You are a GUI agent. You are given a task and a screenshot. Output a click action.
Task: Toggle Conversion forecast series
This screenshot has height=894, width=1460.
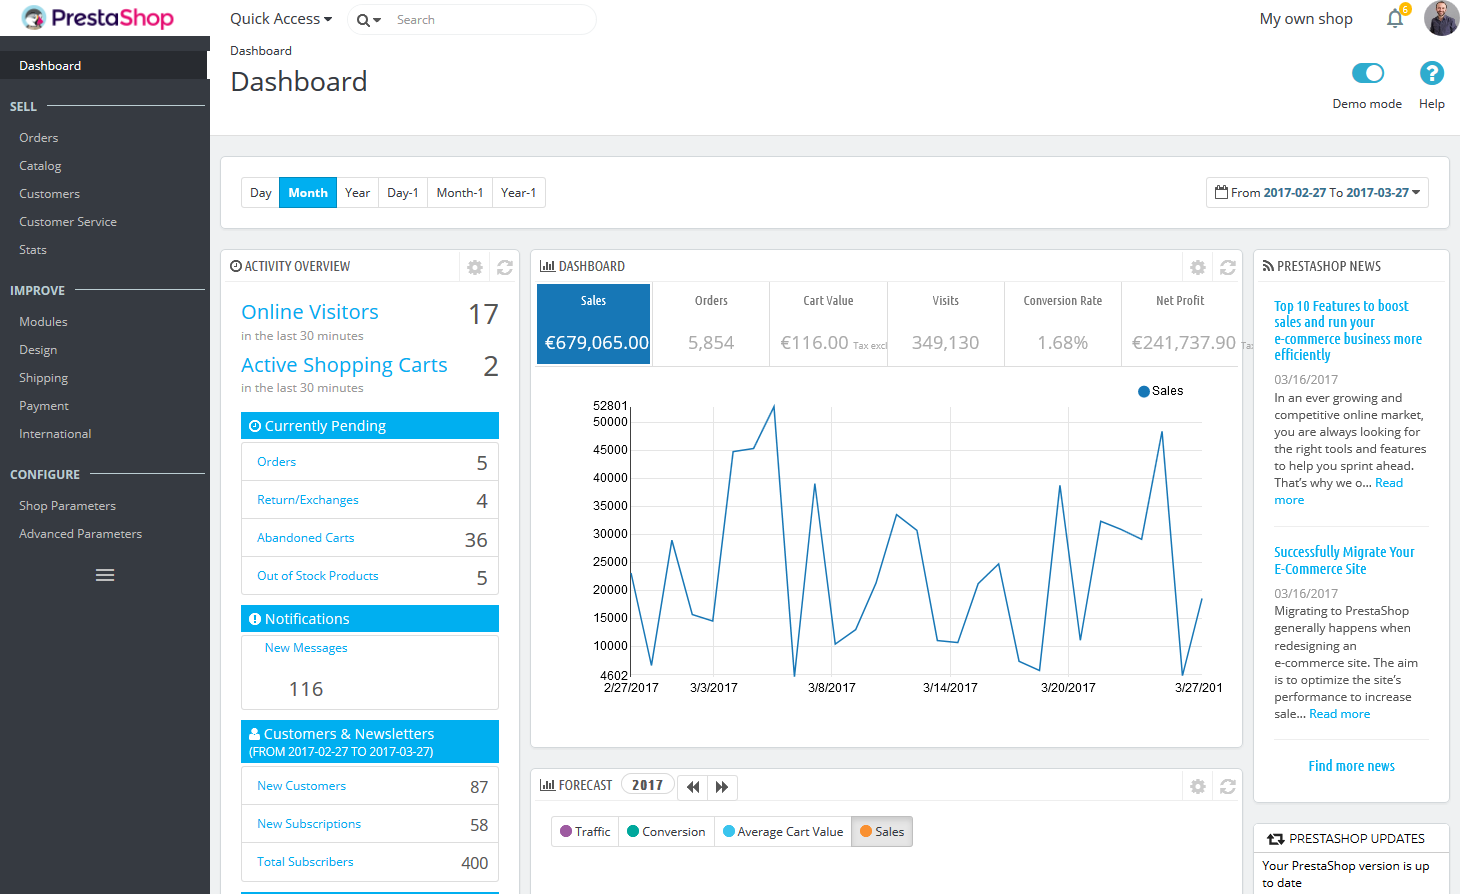pyautogui.click(x=666, y=832)
